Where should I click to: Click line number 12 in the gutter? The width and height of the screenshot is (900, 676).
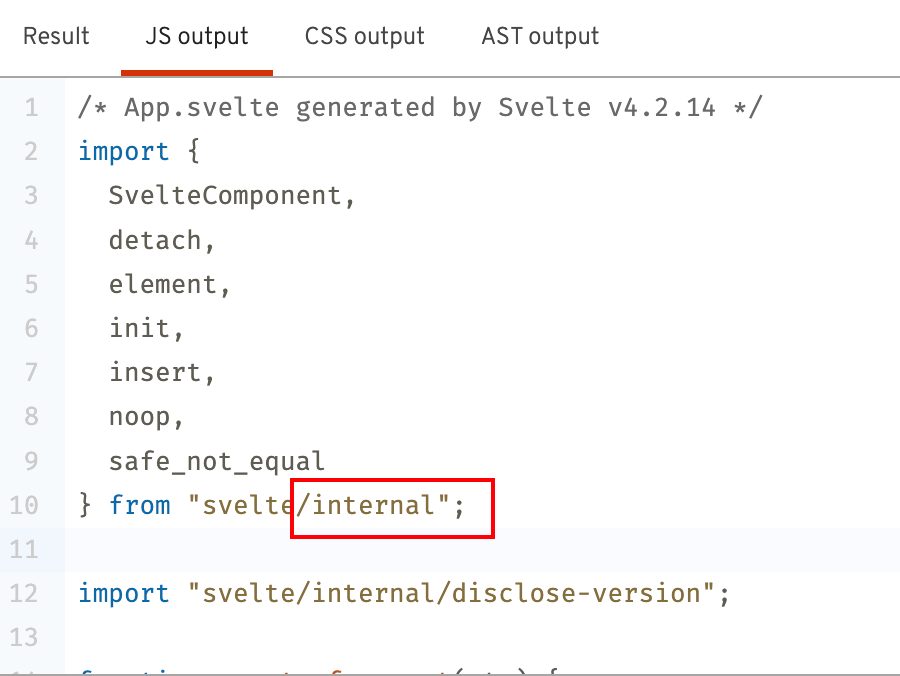point(24,593)
